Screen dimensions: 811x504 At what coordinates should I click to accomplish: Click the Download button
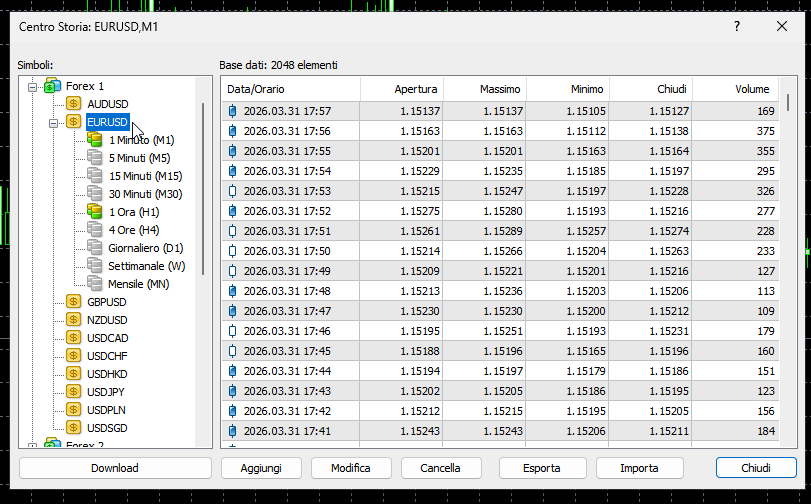click(115, 468)
